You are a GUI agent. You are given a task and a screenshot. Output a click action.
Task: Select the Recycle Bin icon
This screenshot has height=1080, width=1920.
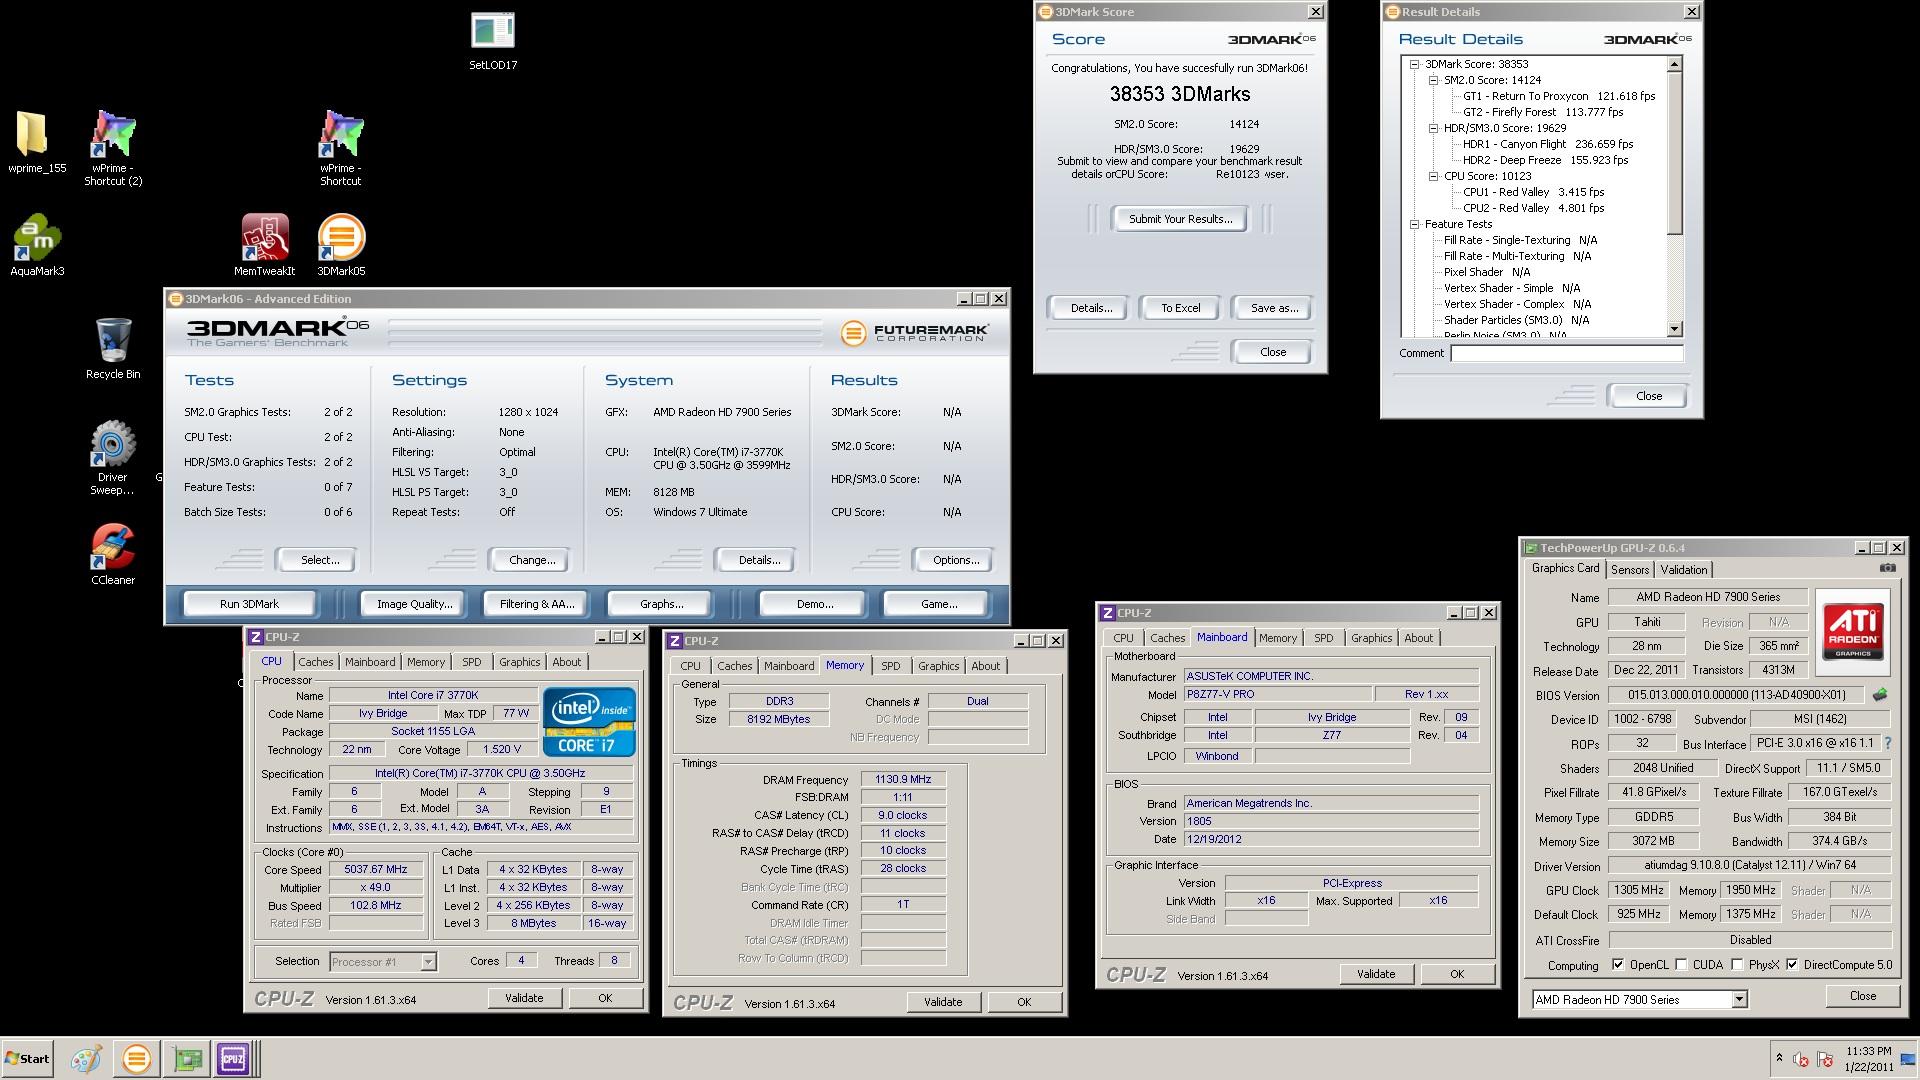click(x=113, y=348)
